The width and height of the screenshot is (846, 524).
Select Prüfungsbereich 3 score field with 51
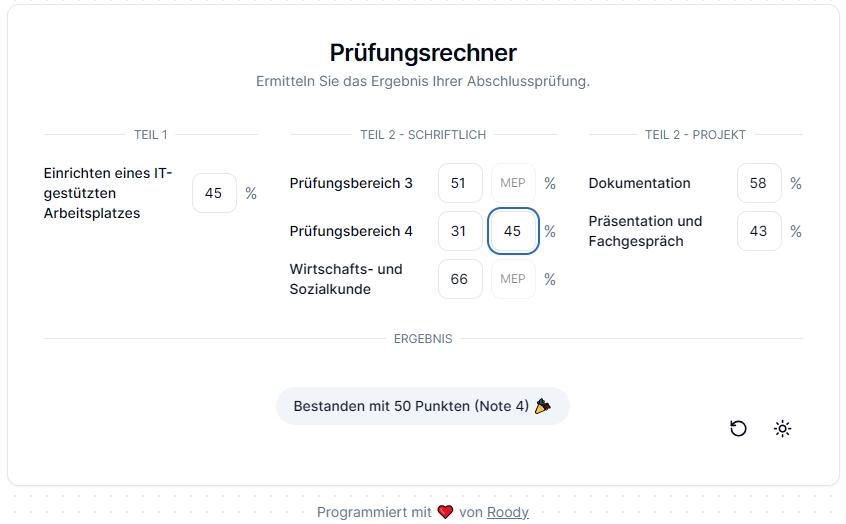(x=460, y=183)
